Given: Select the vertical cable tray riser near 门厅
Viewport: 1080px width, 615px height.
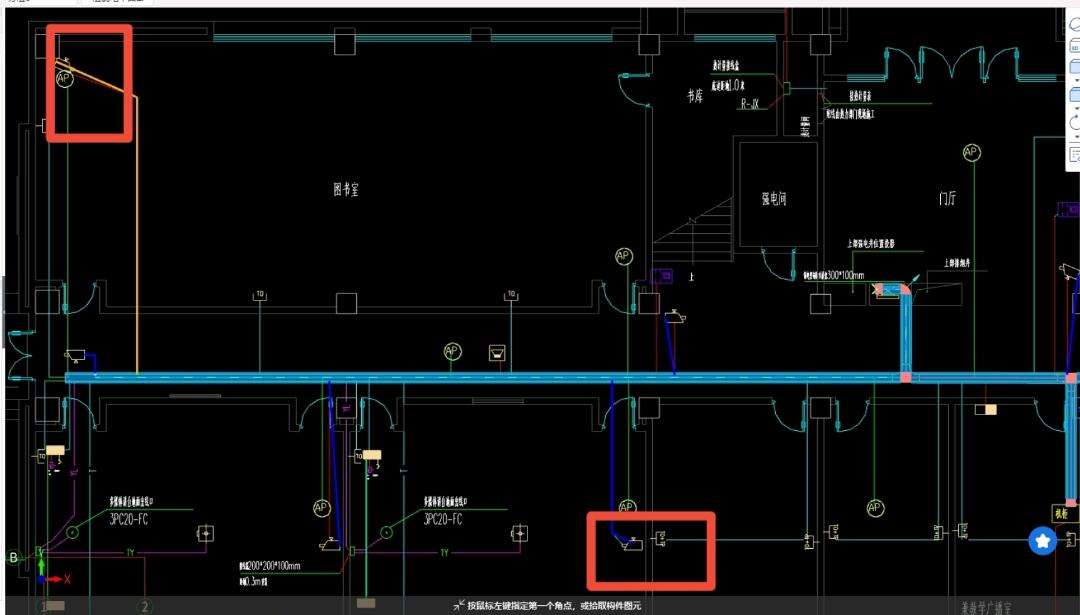Looking at the screenshot, I should coord(906,333).
